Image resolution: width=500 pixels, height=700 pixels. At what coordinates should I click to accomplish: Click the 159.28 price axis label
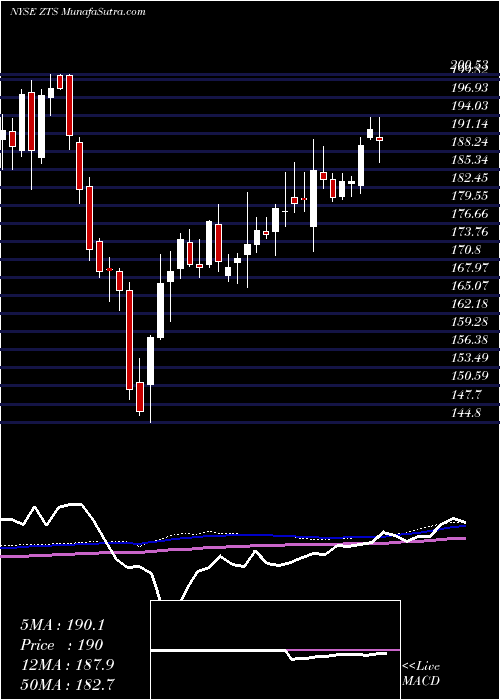(x=469, y=321)
